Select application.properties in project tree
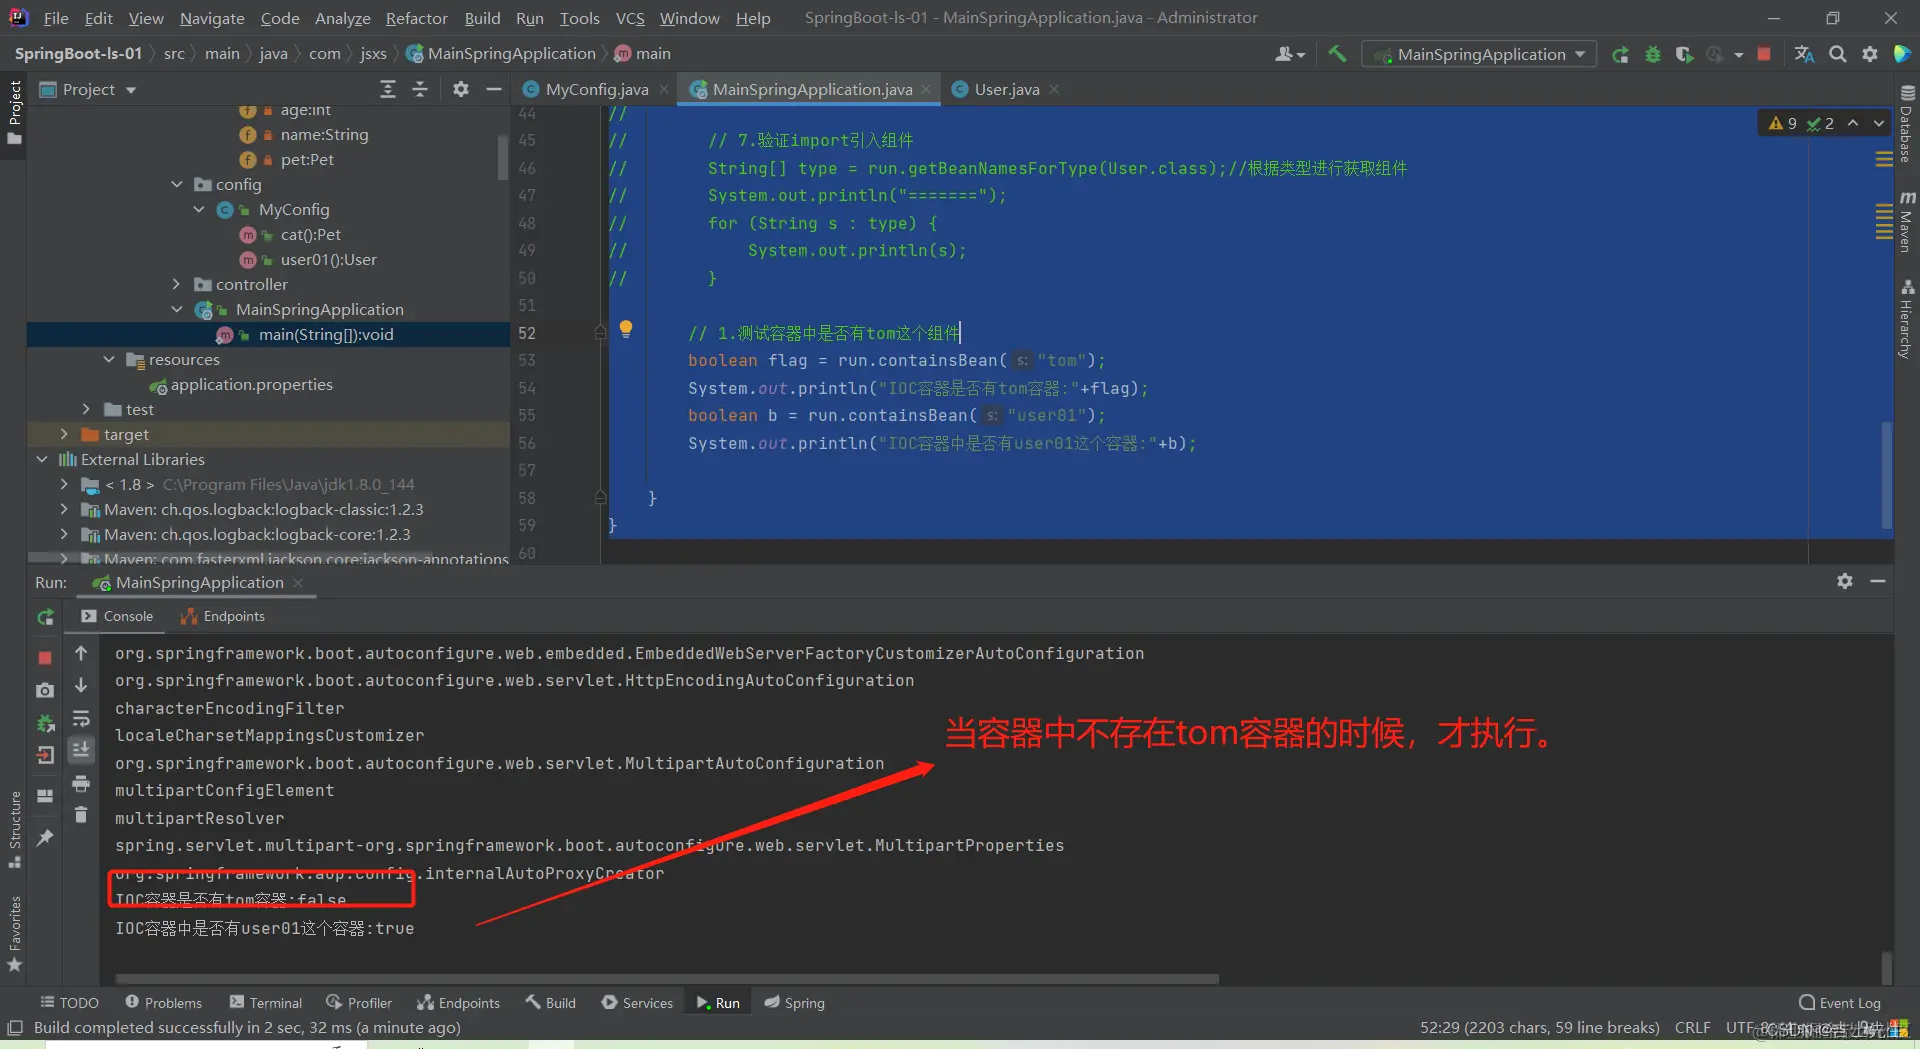 pos(251,384)
